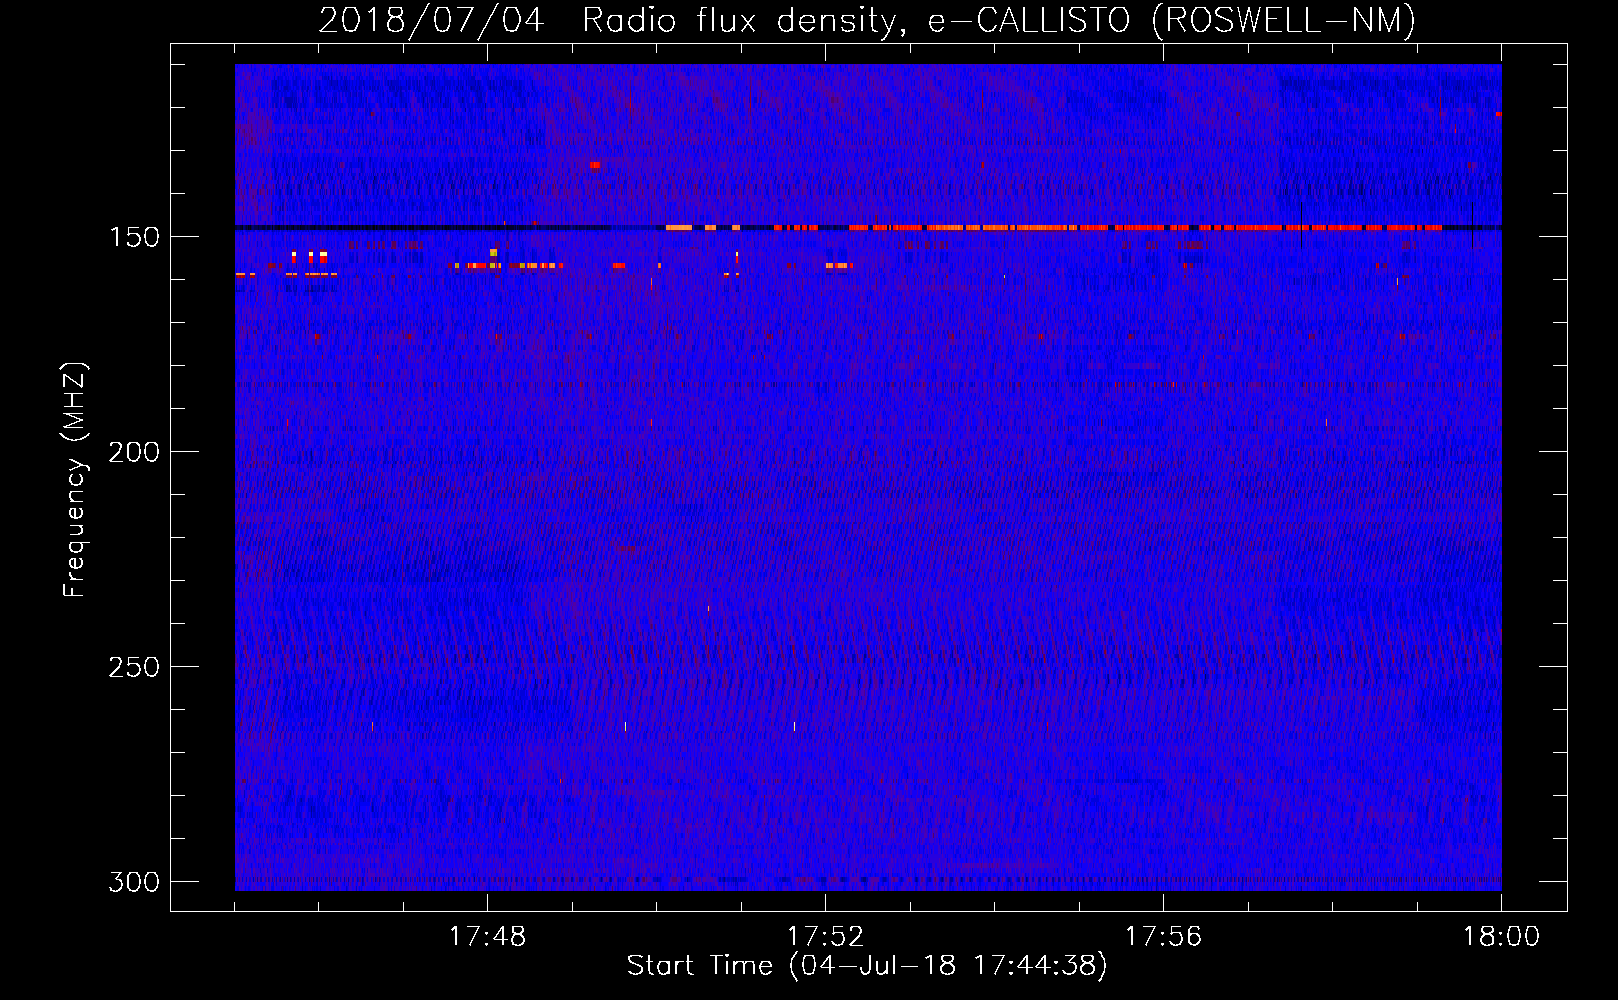
Task: Click the 250 frequency tick label
Action: [x=134, y=667]
